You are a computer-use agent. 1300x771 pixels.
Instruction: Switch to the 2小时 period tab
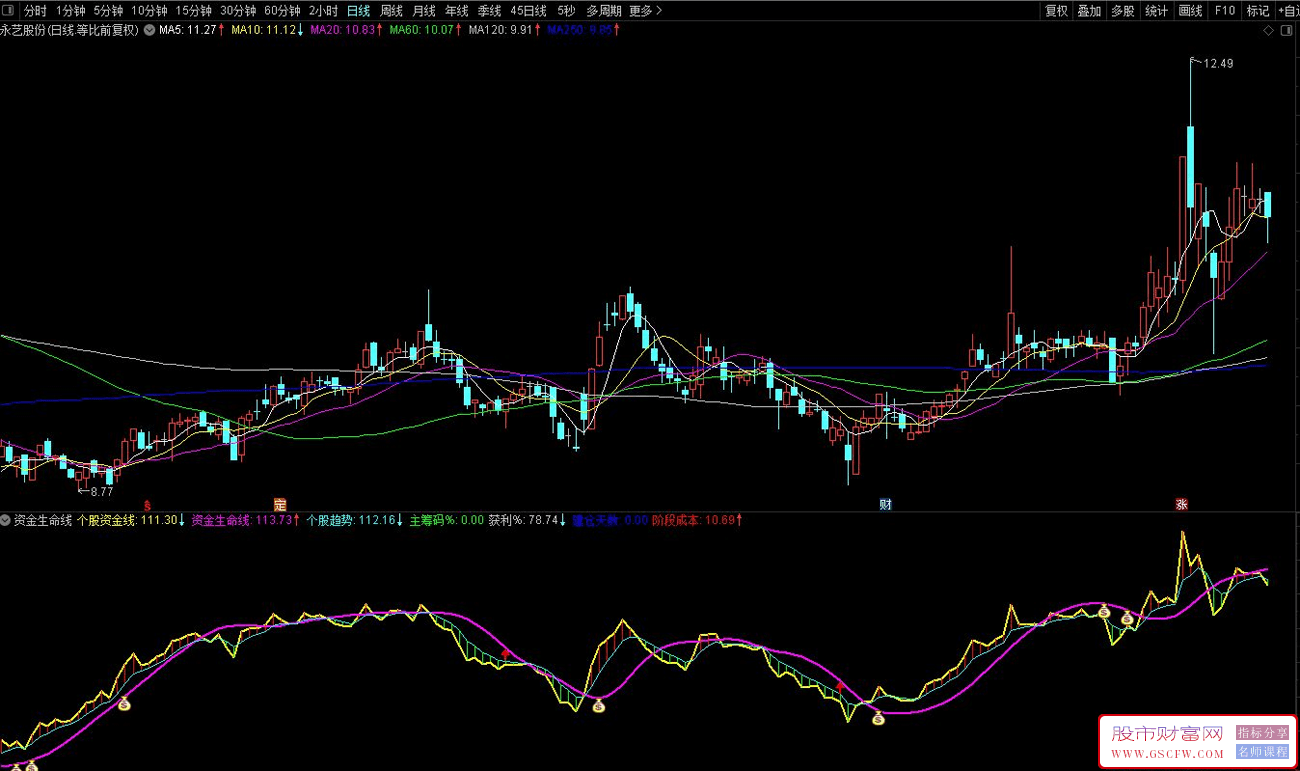pos(323,11)
